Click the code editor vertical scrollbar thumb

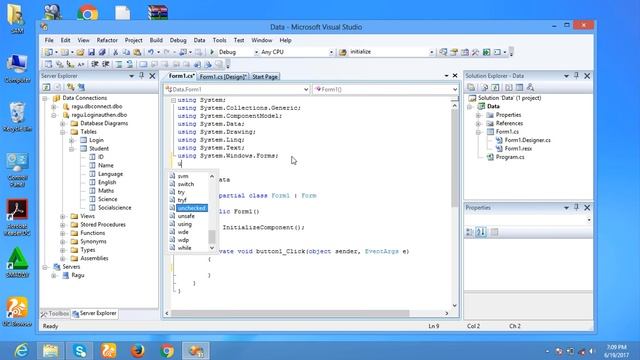tap(455, 157)
